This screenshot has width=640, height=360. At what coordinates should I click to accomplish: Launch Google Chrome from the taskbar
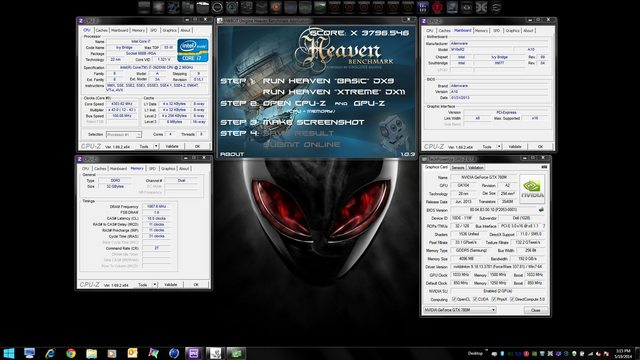click(71, 353)
